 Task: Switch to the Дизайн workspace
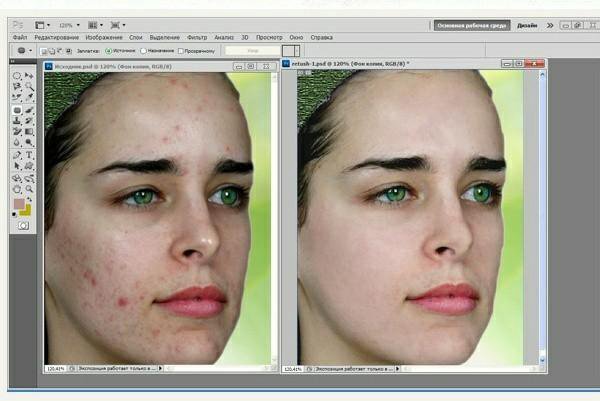tap(527, 24)
